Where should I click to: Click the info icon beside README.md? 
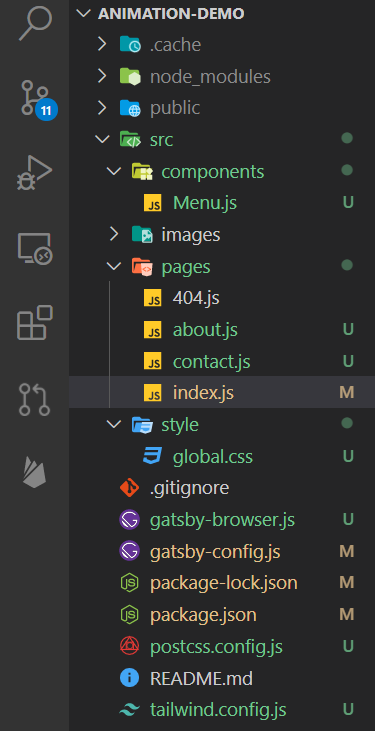pyautogui.click(x=130, y=678)
